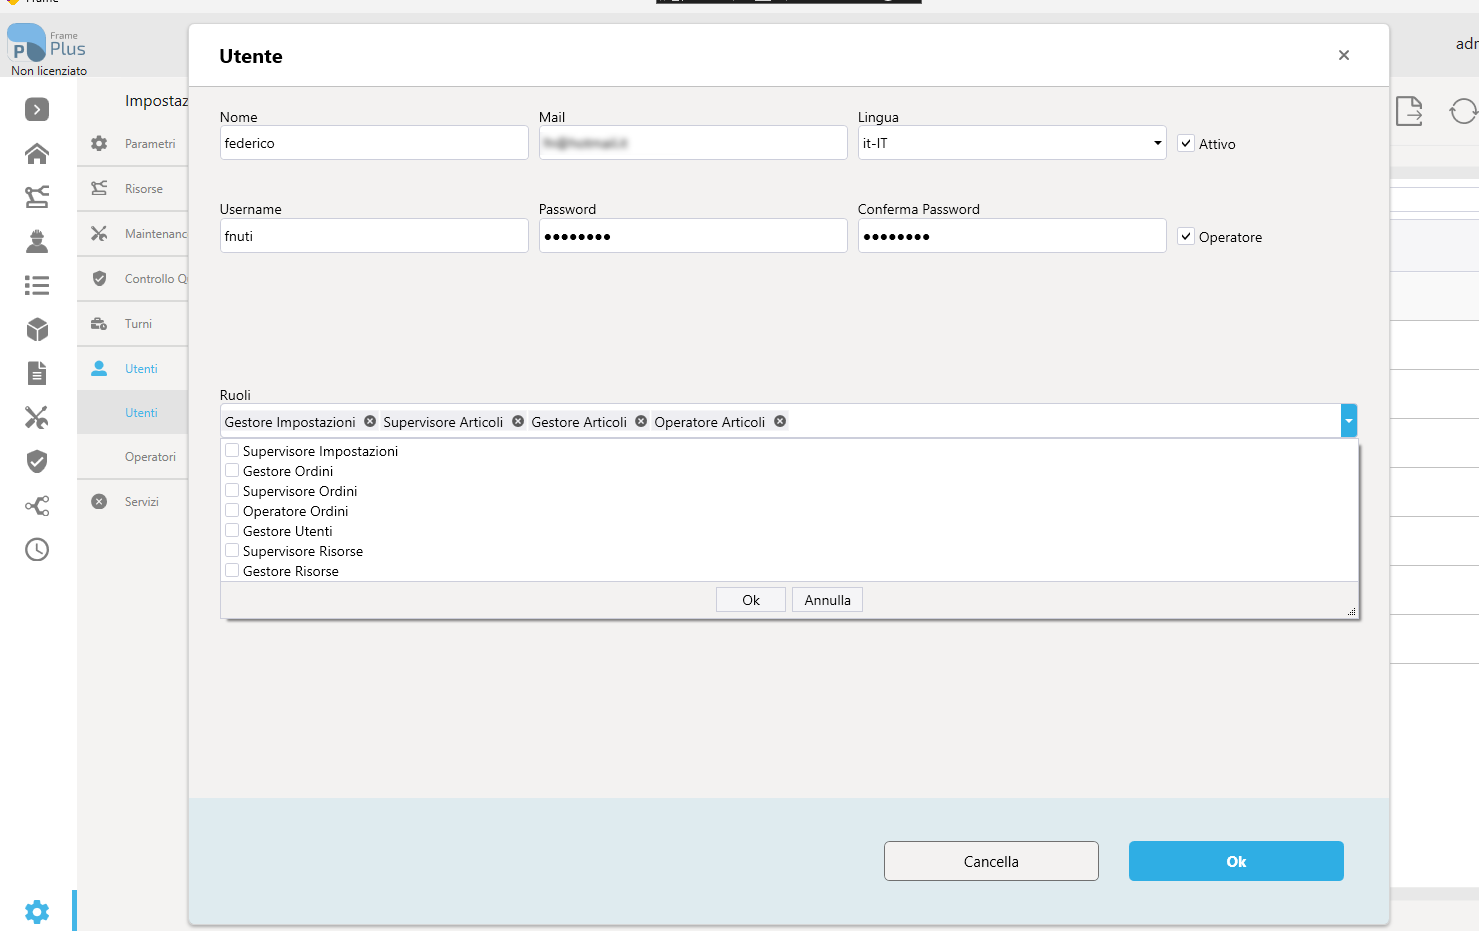Select the Operatori submenu item
The image size is (1479, 931).
click(x=150, y=457)
